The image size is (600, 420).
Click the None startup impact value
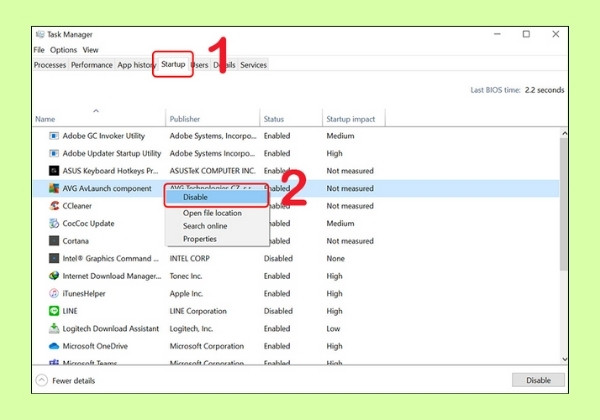tap(336, 259)
